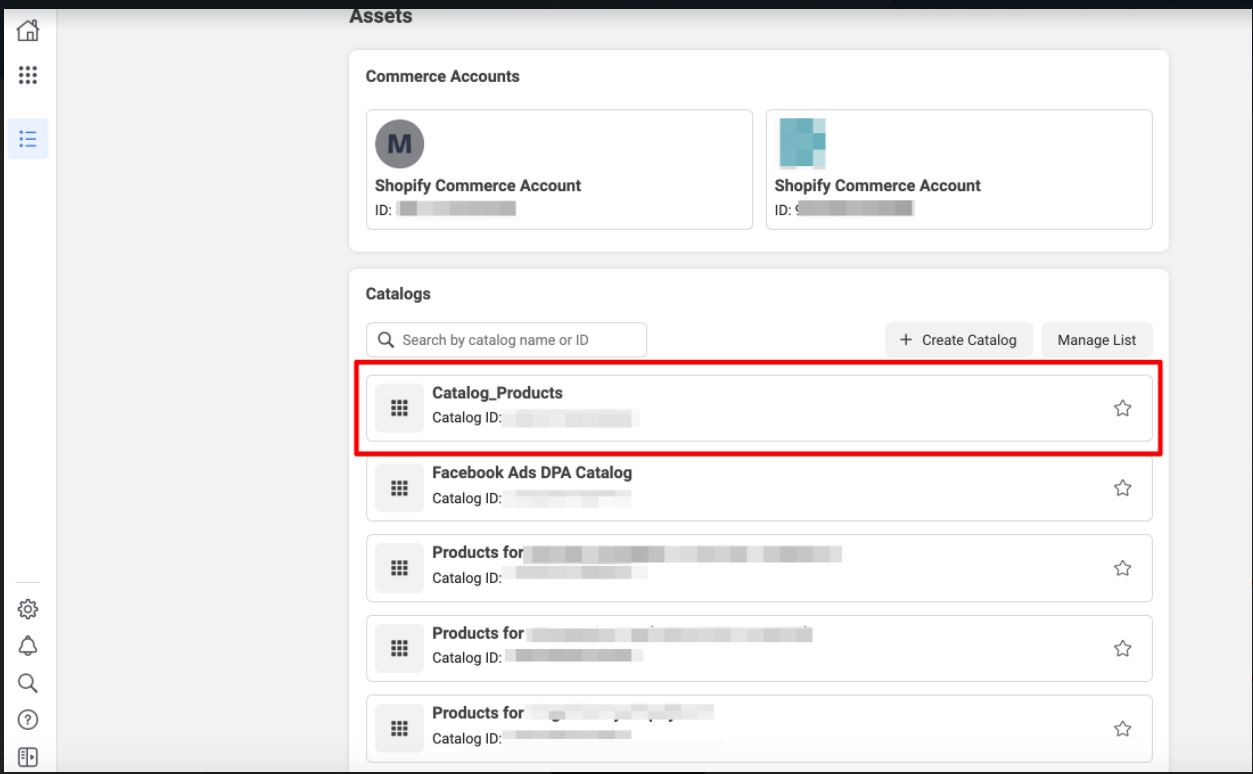Select the Shopify Commerce Account with M avatar
Image resolution: width=1253 pixels, height=774 pixels.
[559, 170]
